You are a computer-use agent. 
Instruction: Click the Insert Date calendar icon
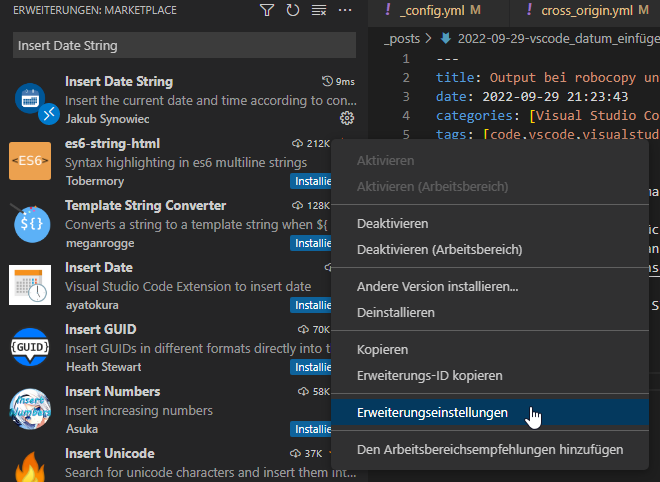point(30,285)
